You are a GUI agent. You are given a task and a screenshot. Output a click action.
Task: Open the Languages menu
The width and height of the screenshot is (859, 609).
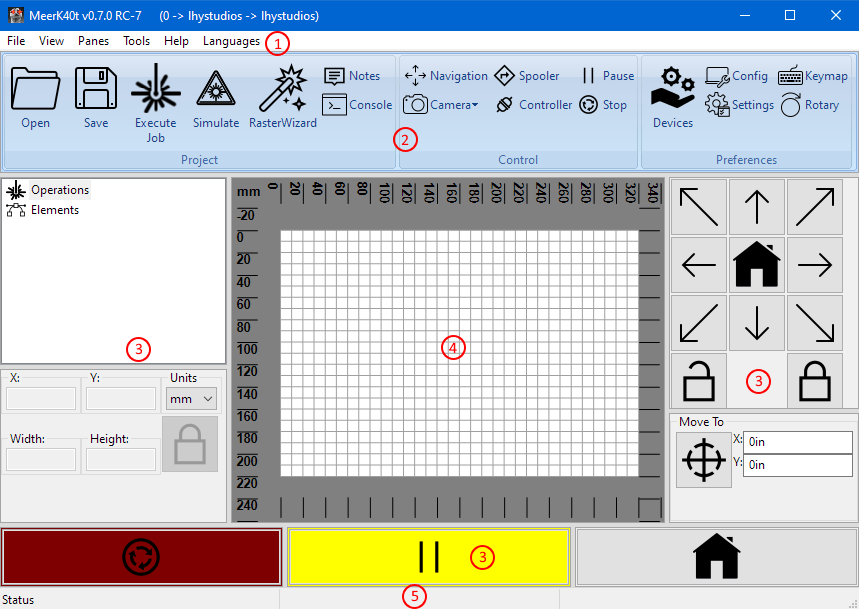(231, 41)
